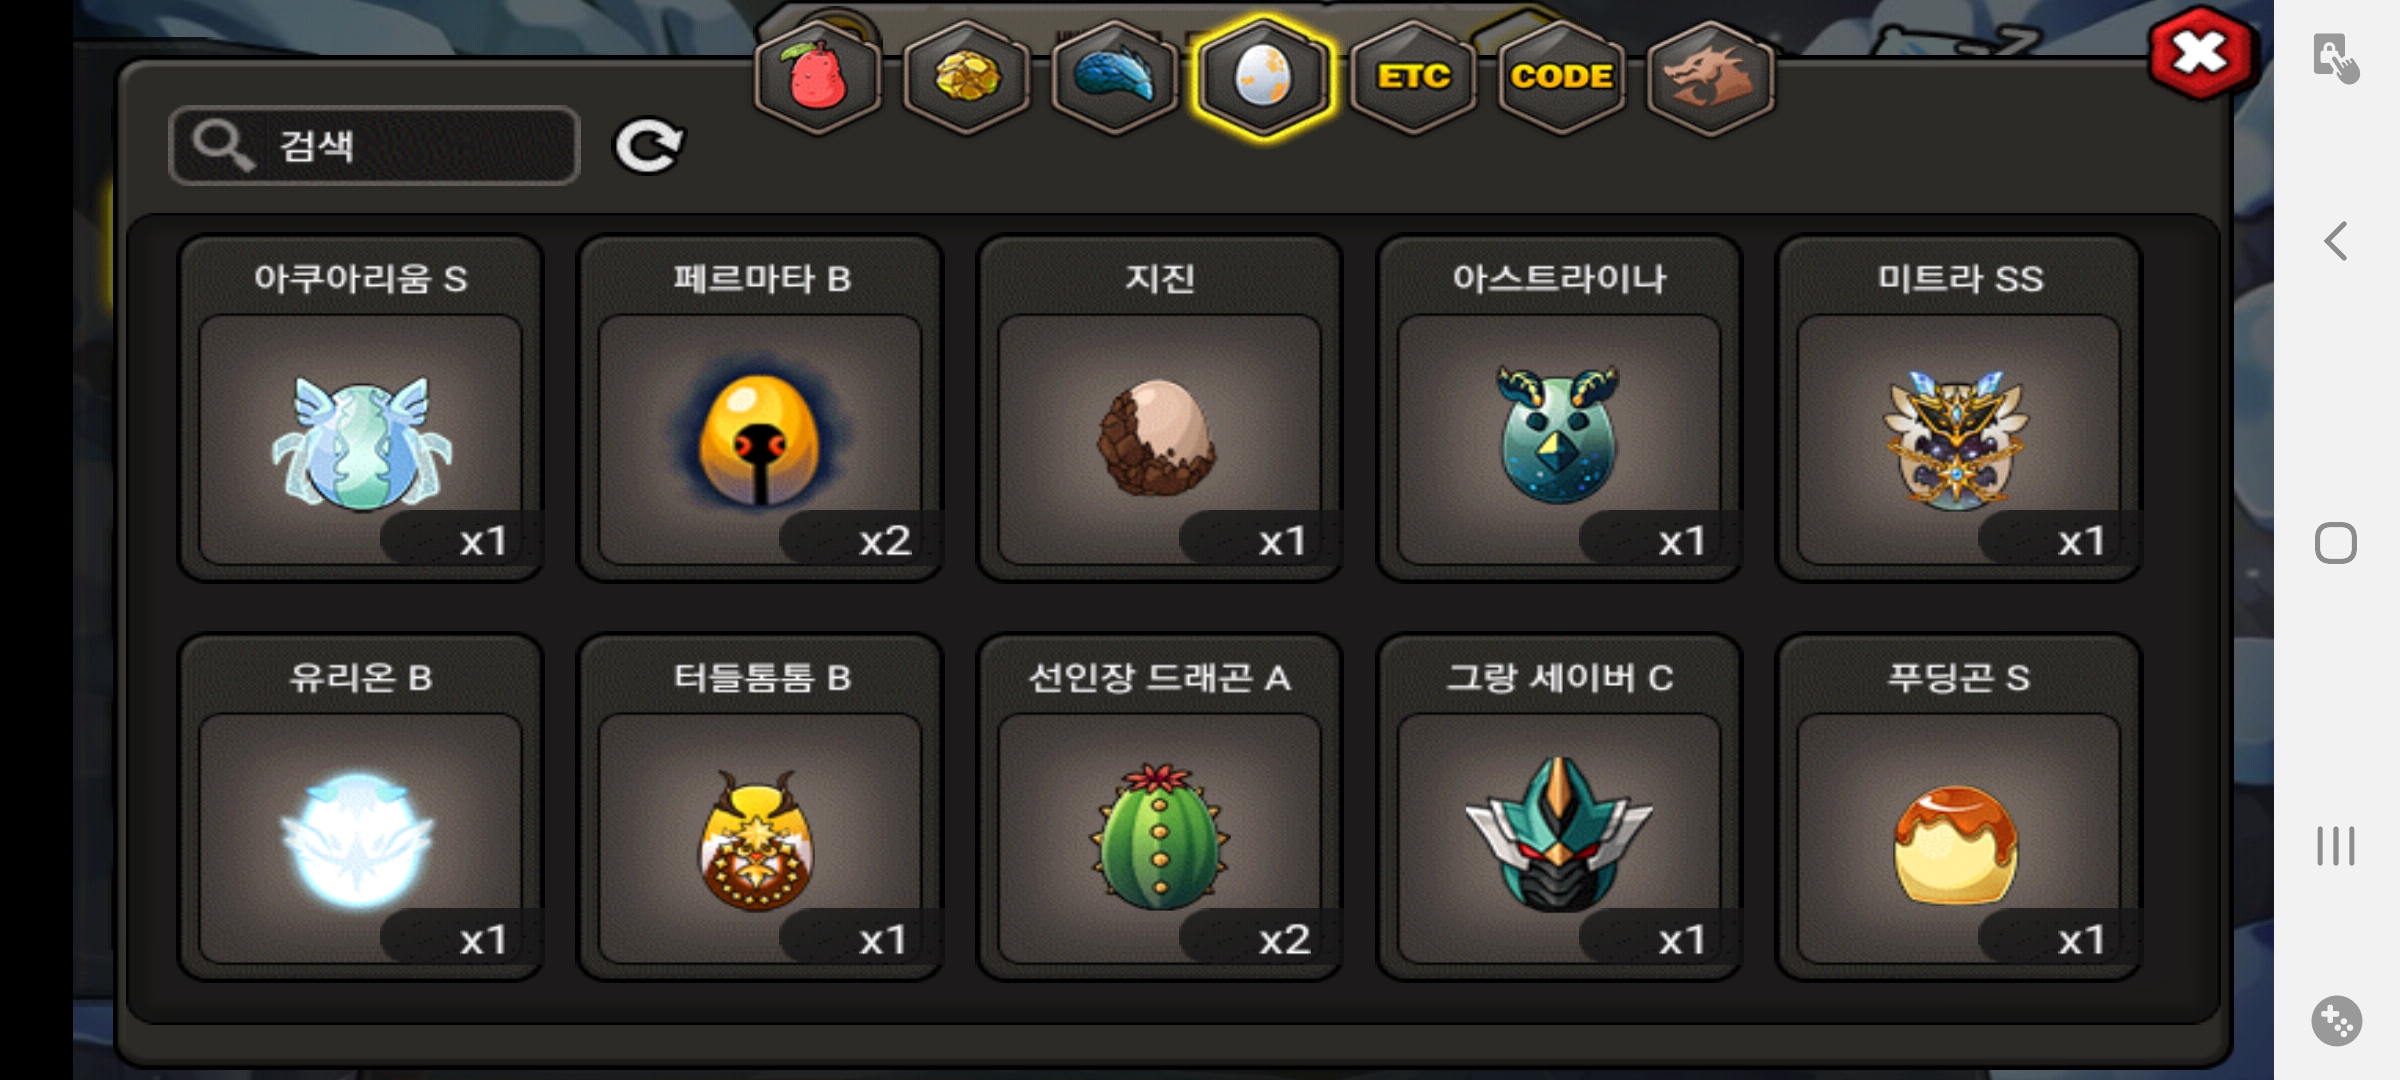This screenshot has width=2400, height=1080.
Task: Select the 푸딩곤 S pudding egg
Action: 1959,807
